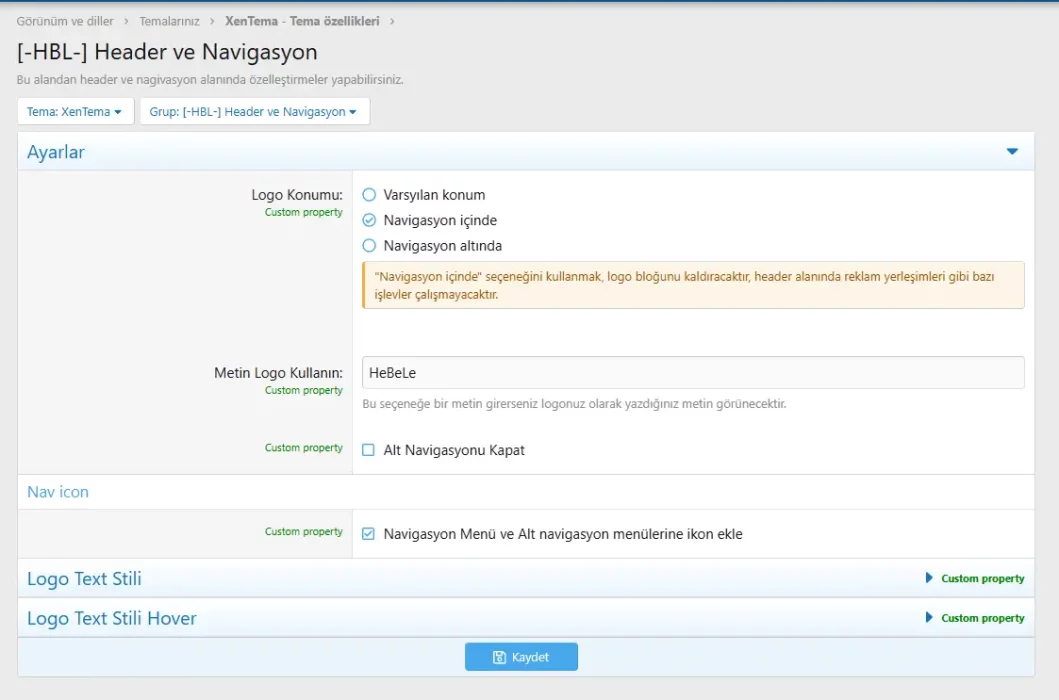Expand the 'Logo Text Stili Hover' section
The width and height of the screenshot is (1059, 700).
point(112,618)
